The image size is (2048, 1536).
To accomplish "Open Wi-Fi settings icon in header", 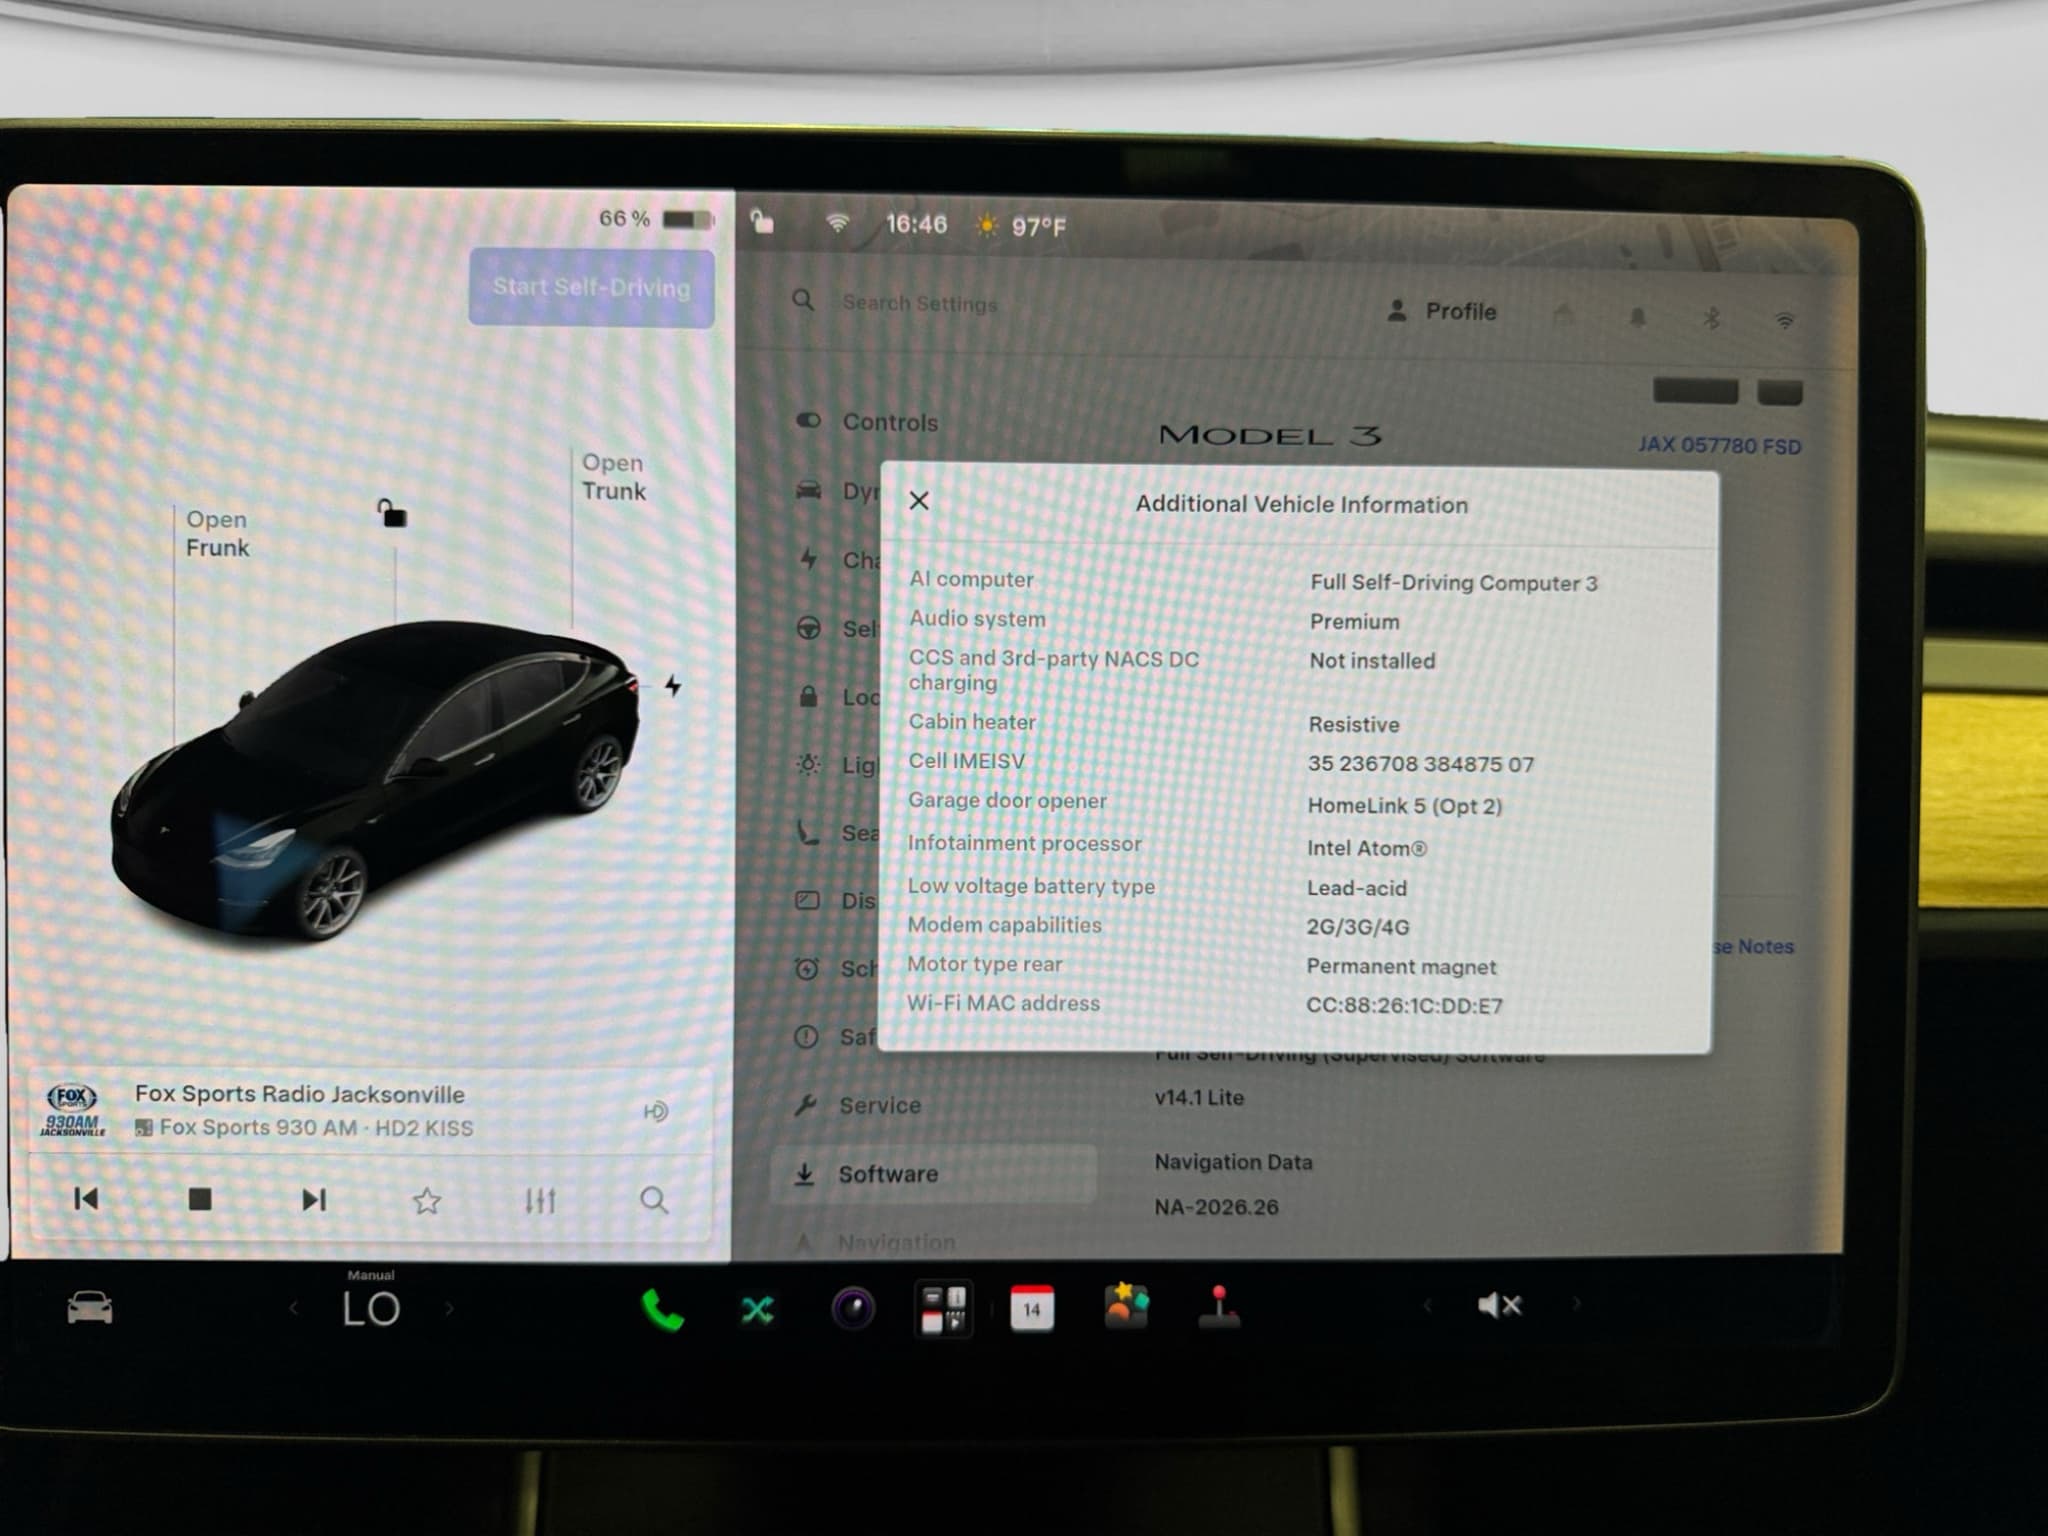I will (x=1785, y=320).
